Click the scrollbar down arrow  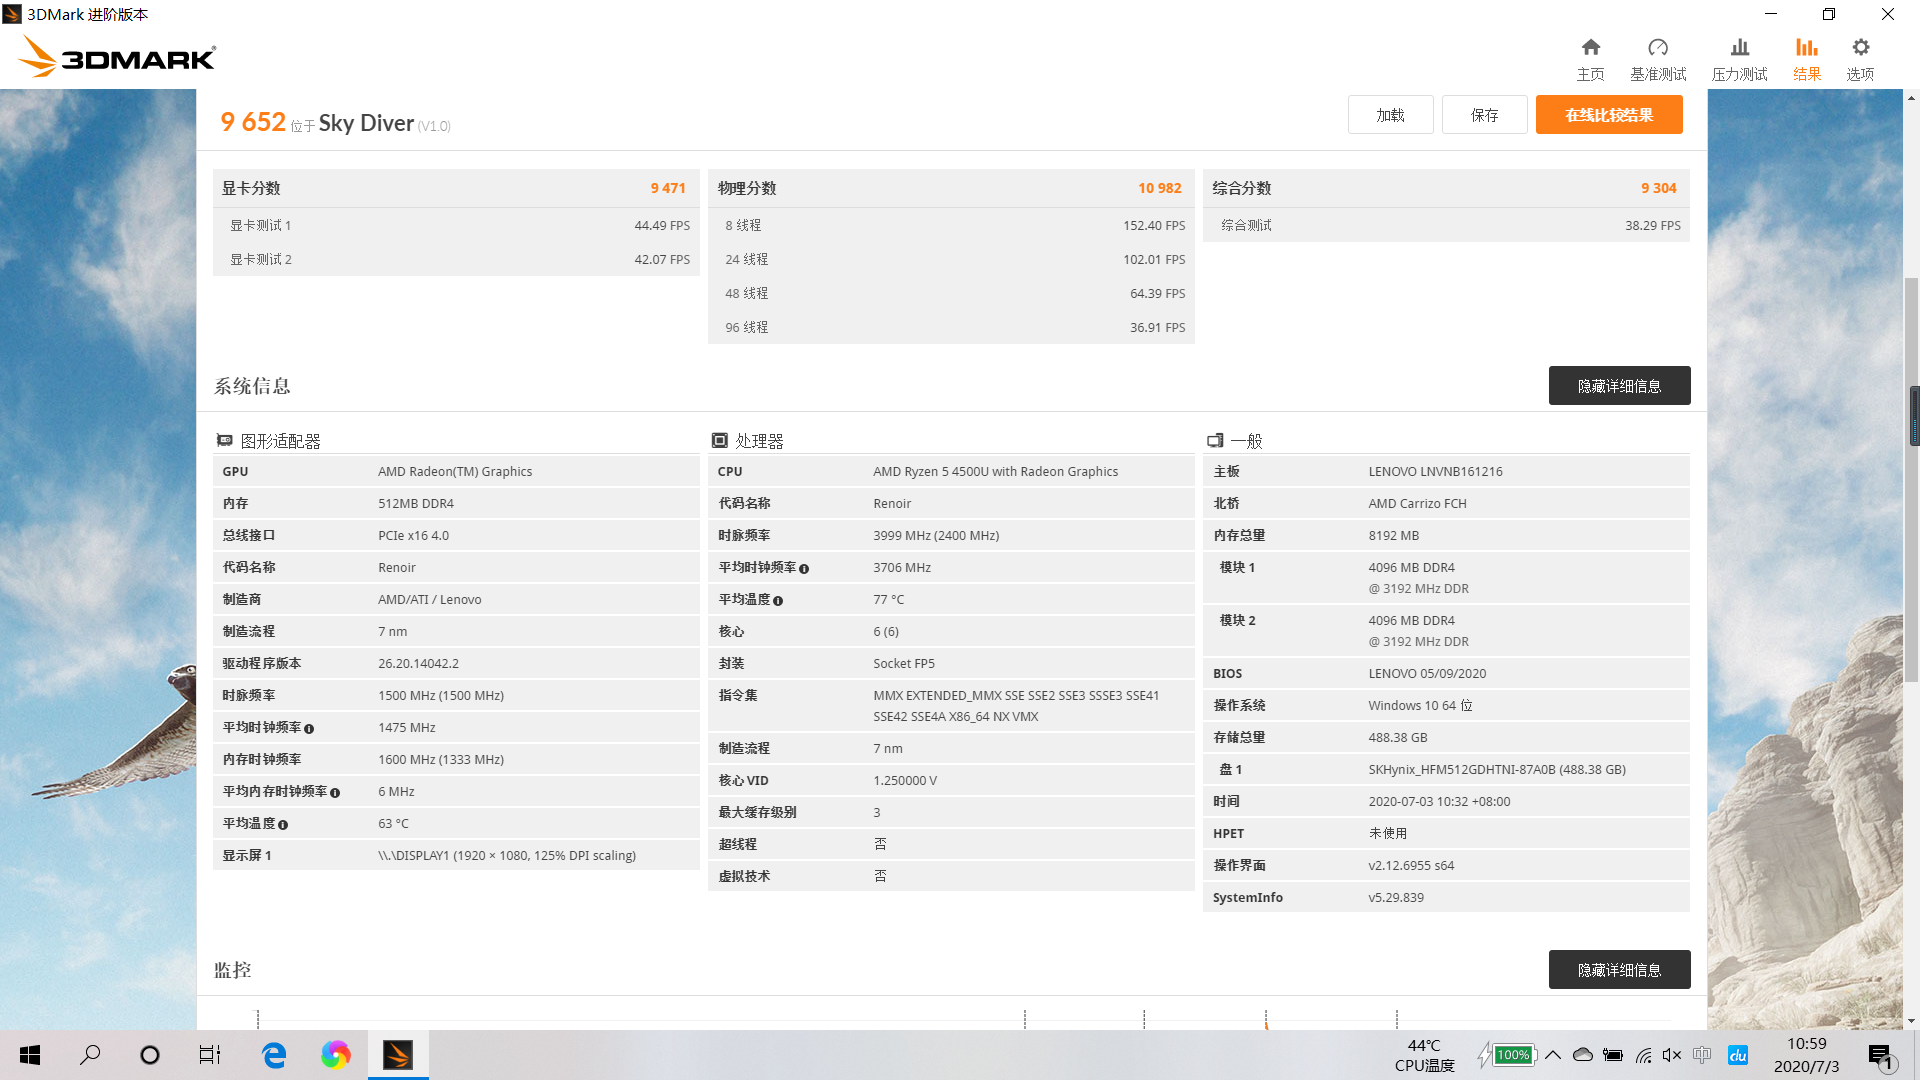[x=1912, y=1021]
